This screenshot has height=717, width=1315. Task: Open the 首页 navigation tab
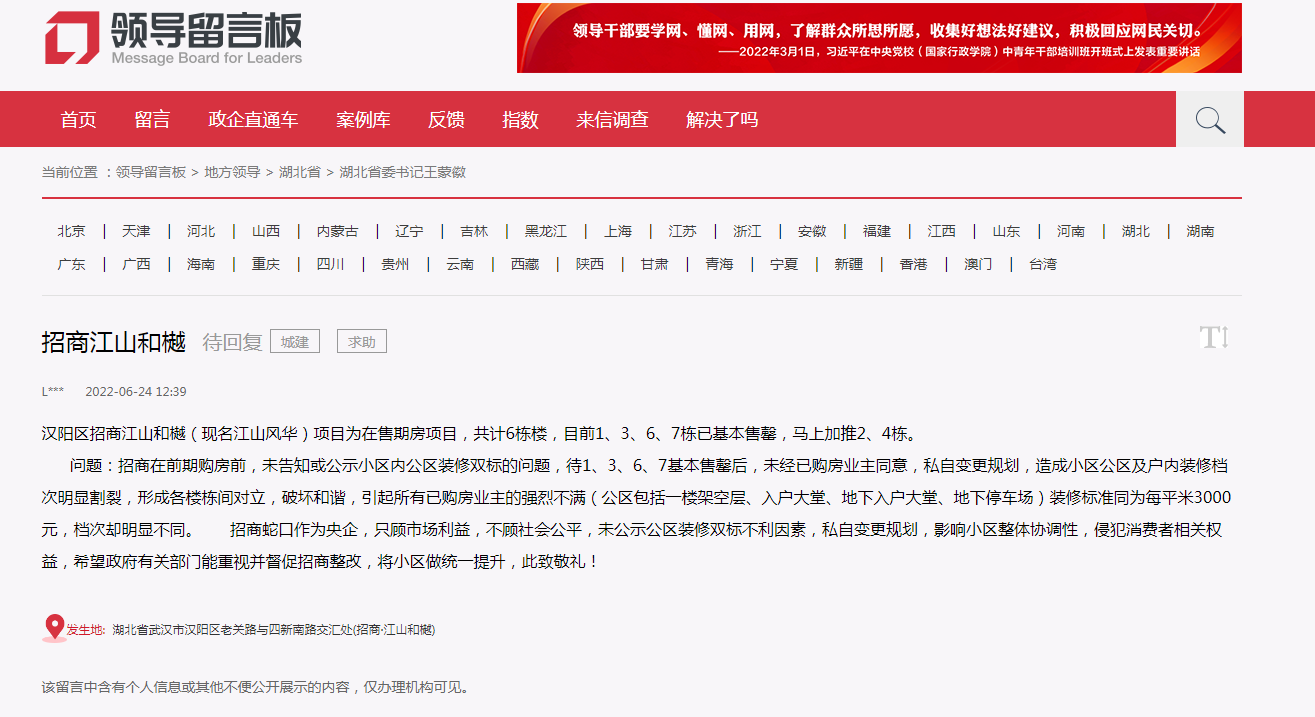pos(78,120)
